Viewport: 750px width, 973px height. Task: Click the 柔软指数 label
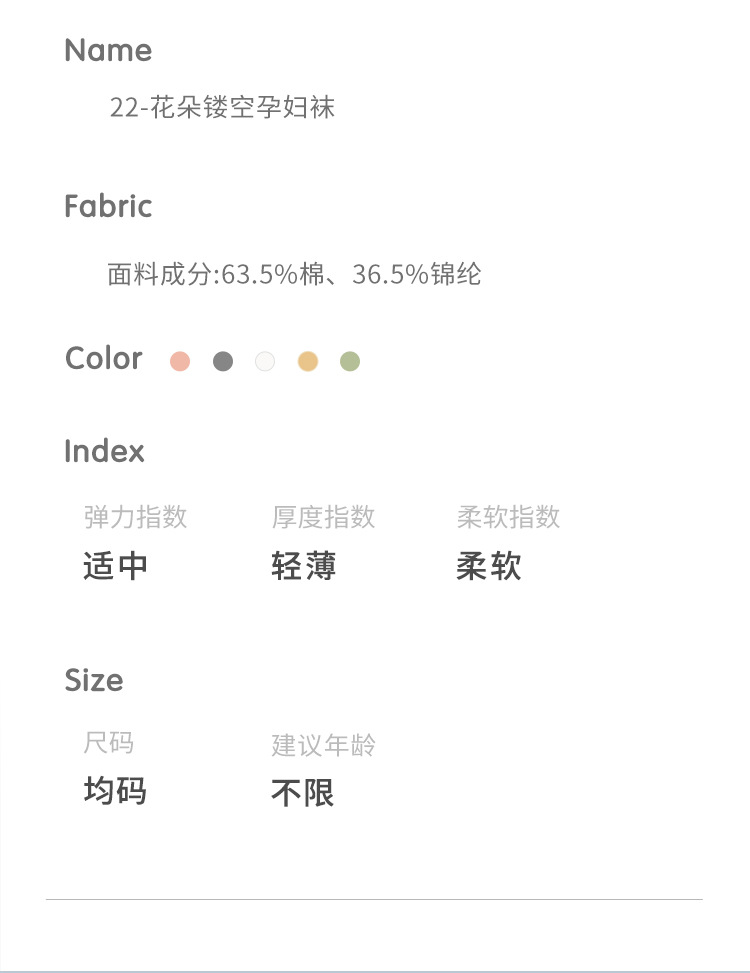coord(508,517)
